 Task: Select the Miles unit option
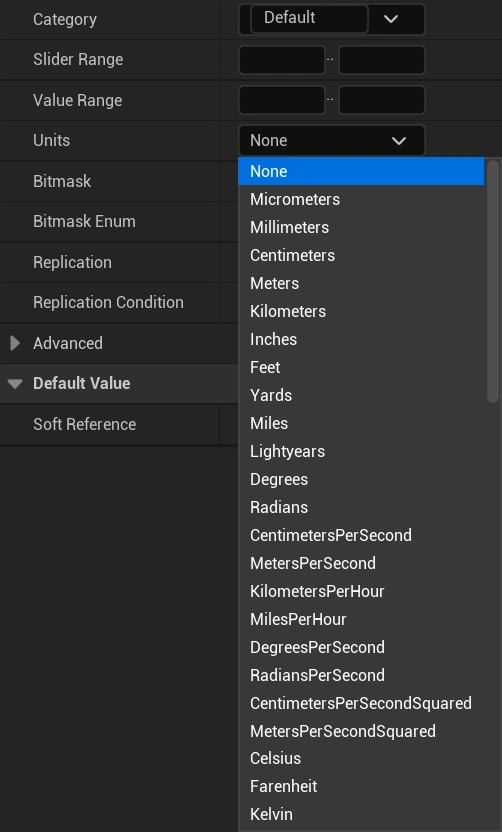tap(361, 423)
